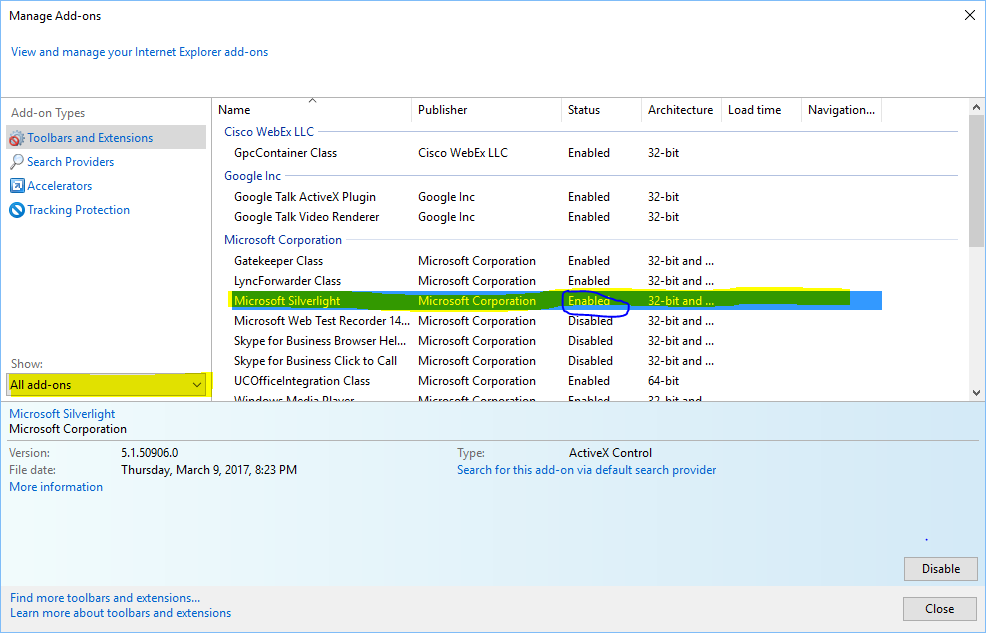The image size is (986, 633).
Task: Select Search Providers add-on type
Action: click(x=70, y=162)
